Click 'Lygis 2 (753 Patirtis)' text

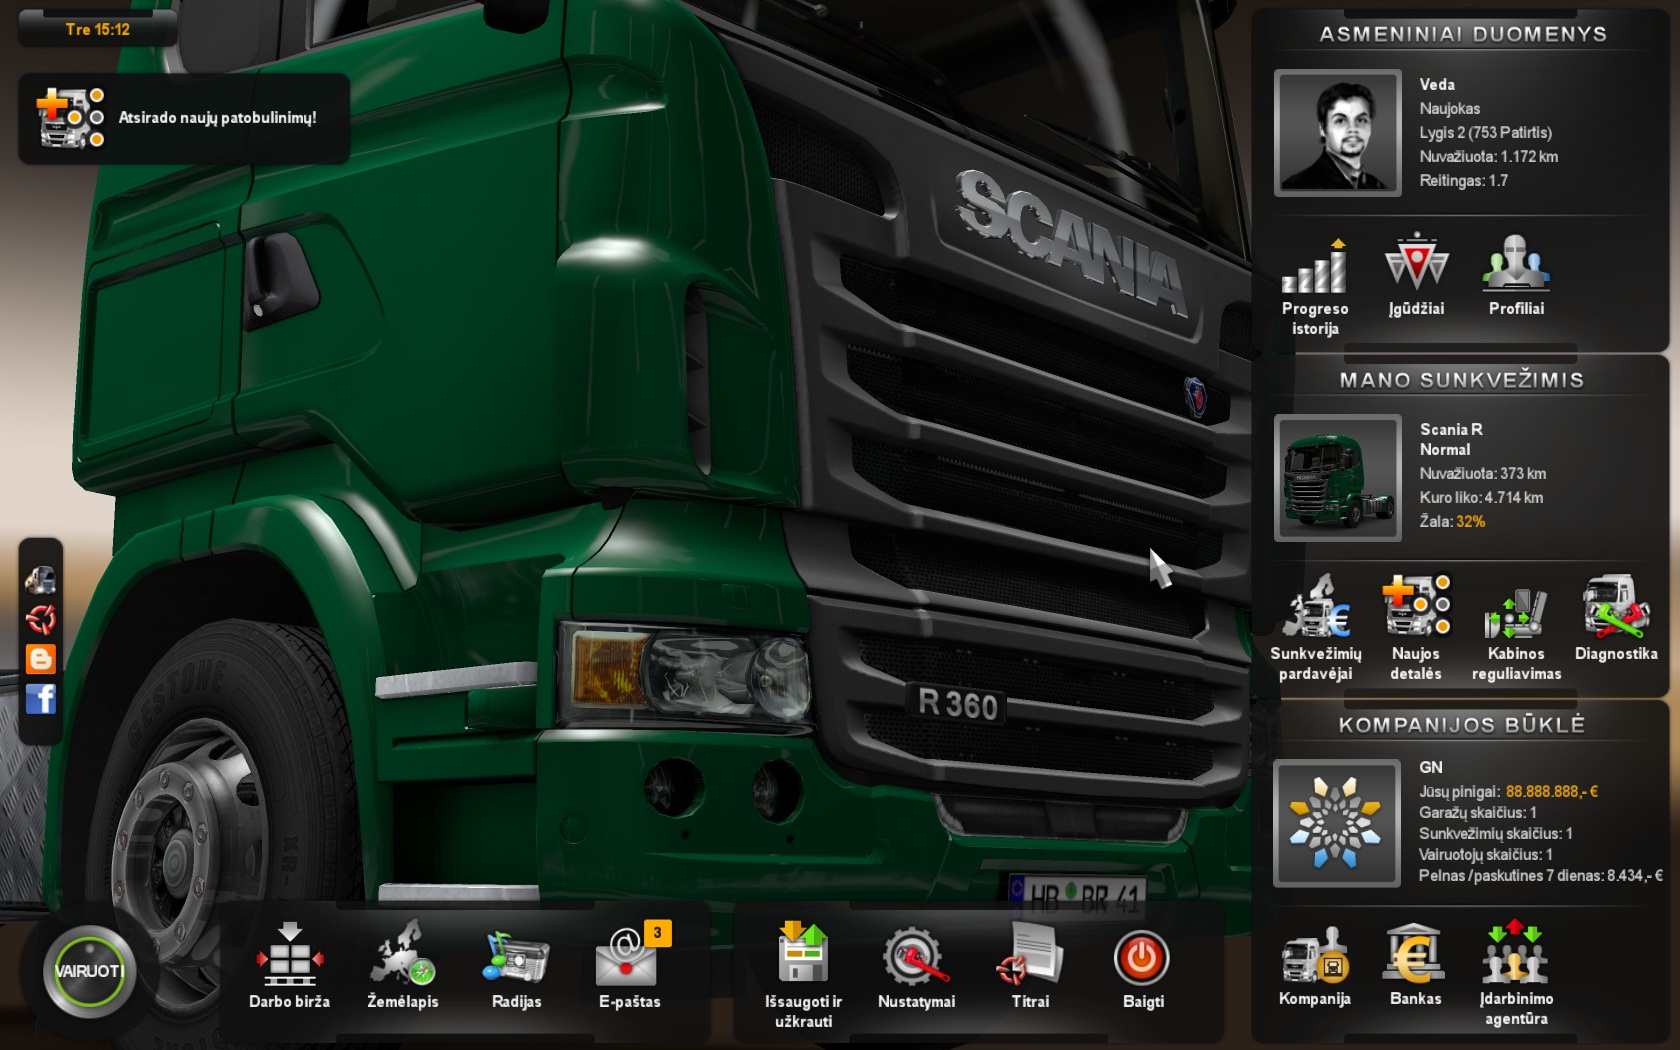point(1485,133)
